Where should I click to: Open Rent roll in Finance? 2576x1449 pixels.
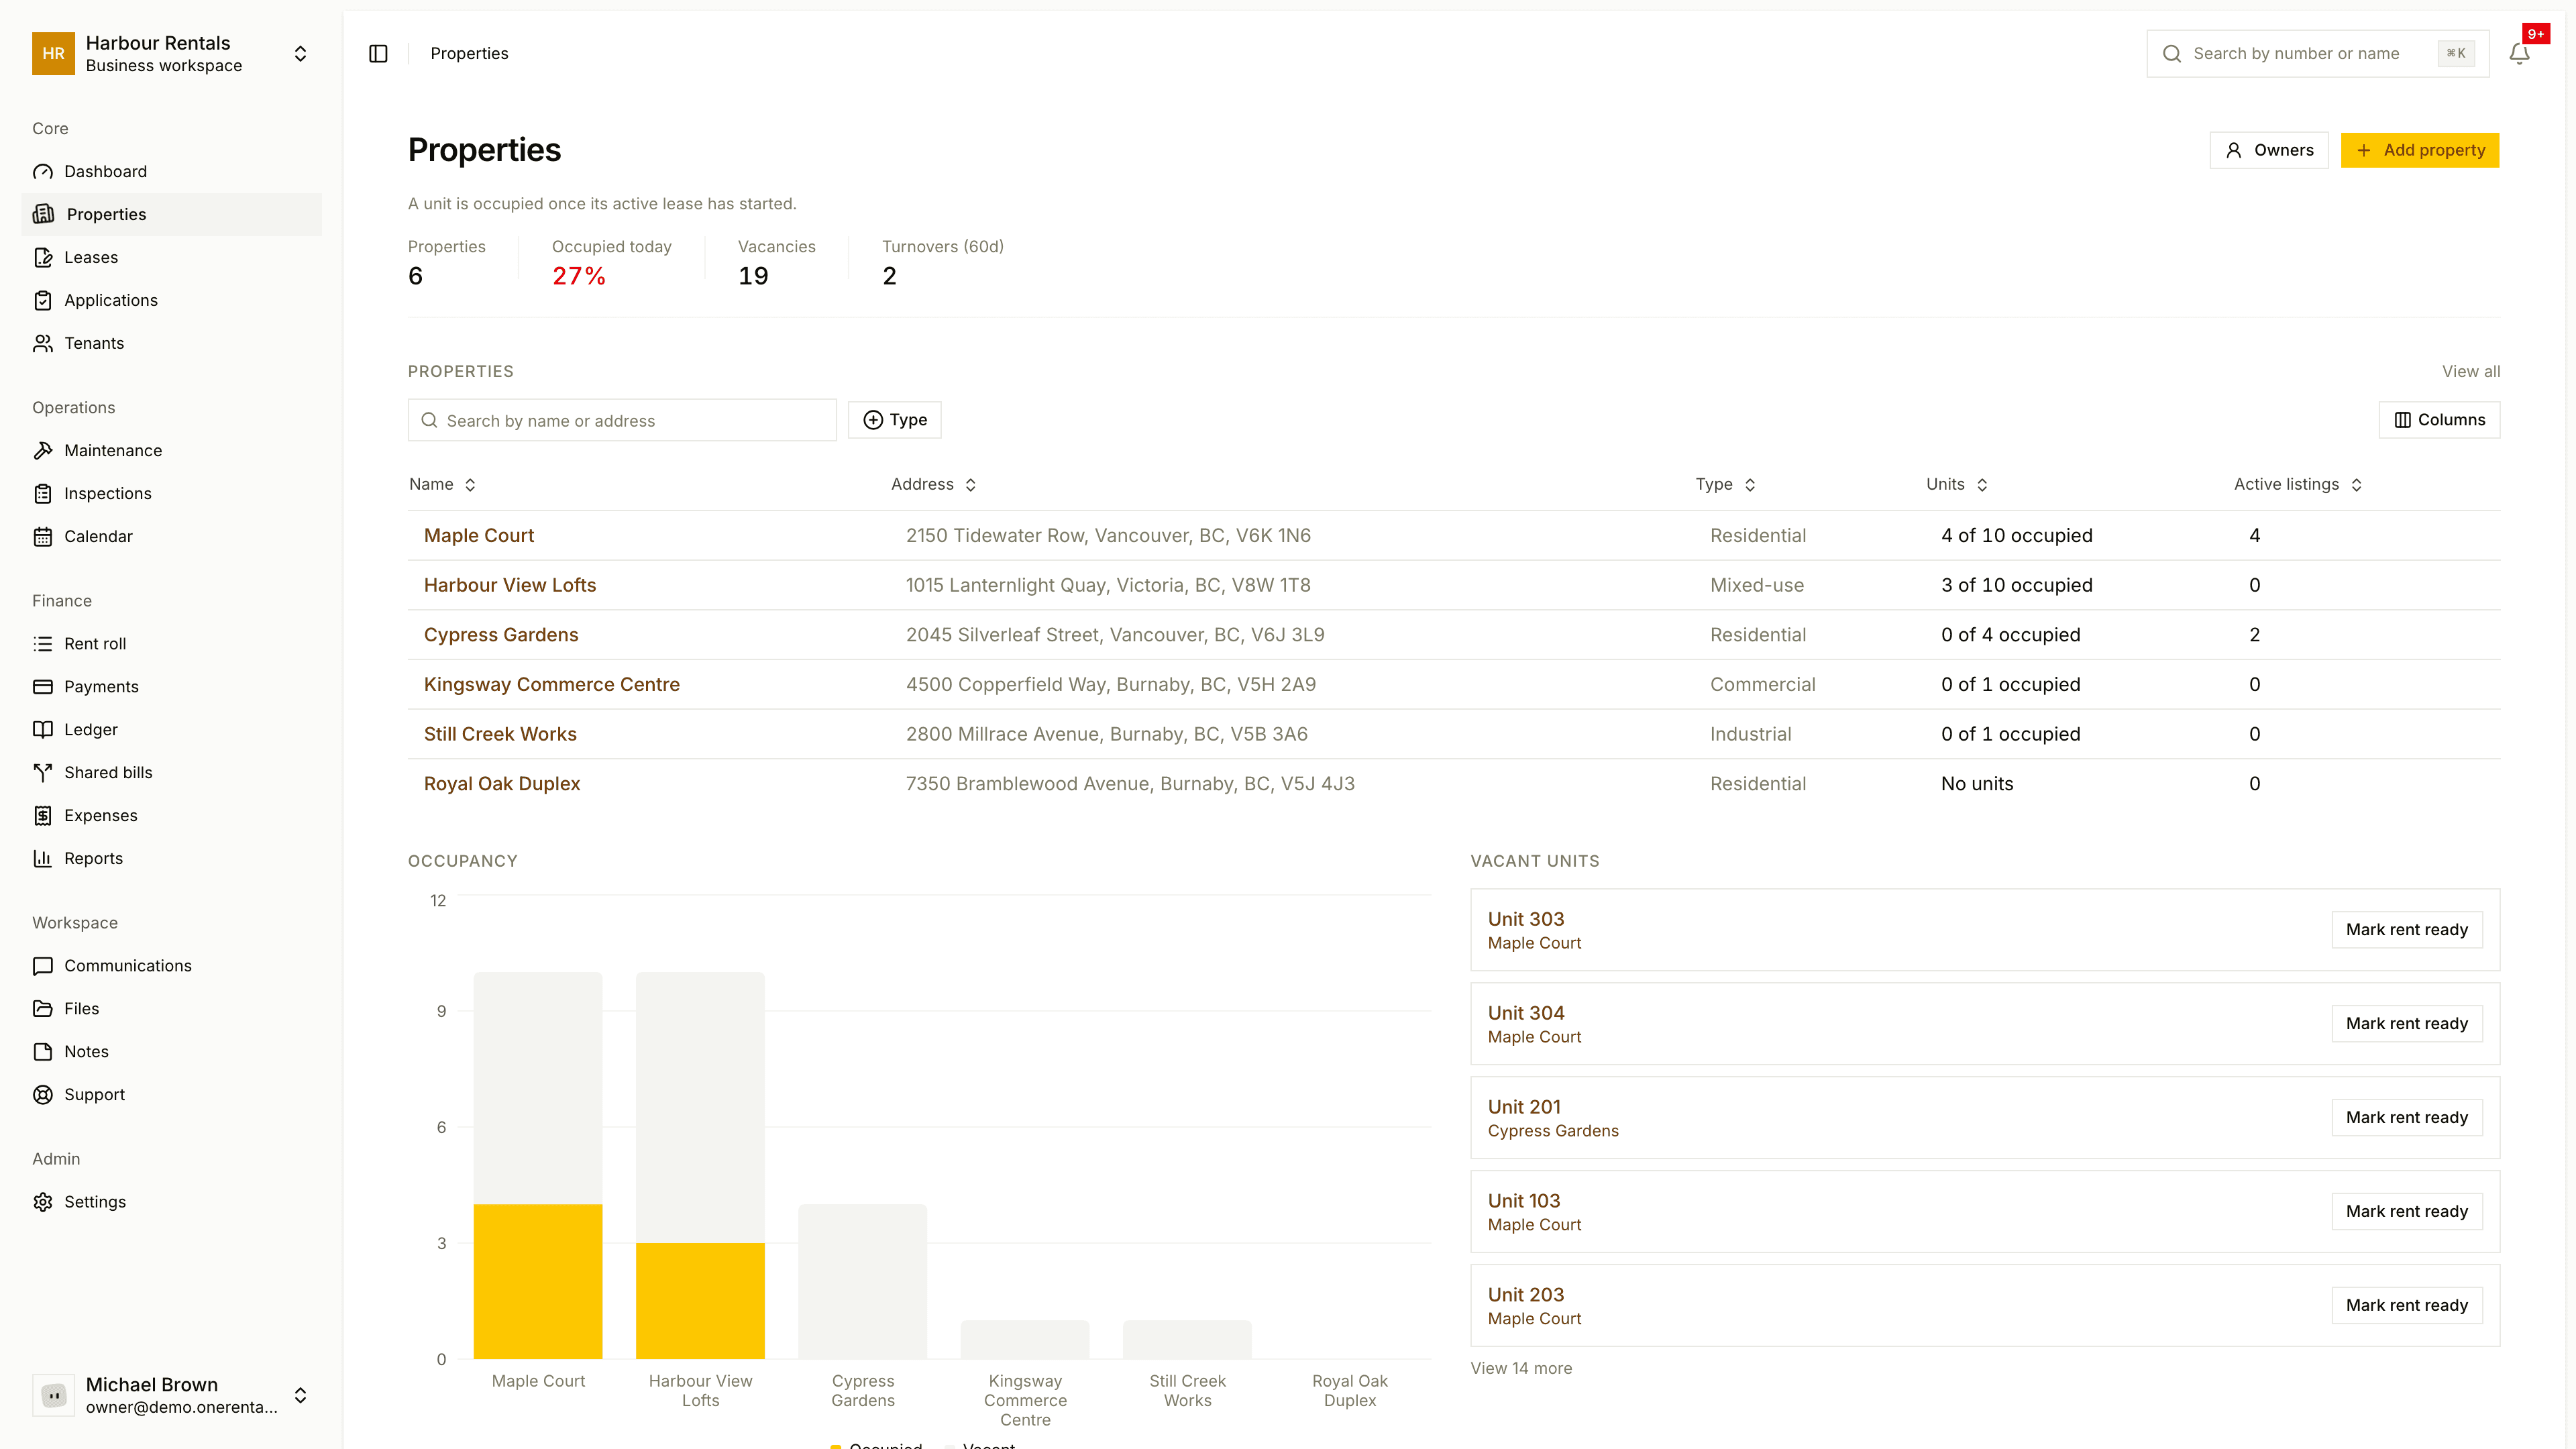171,643
